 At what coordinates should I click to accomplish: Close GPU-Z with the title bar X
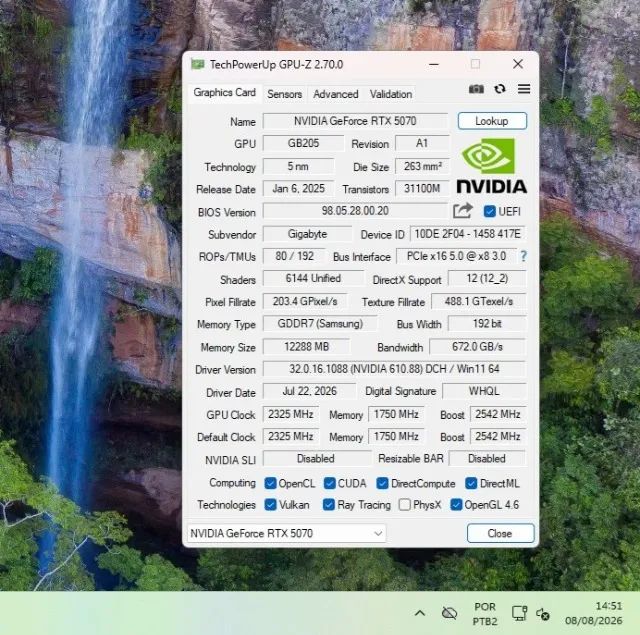[x=518, y=64]
